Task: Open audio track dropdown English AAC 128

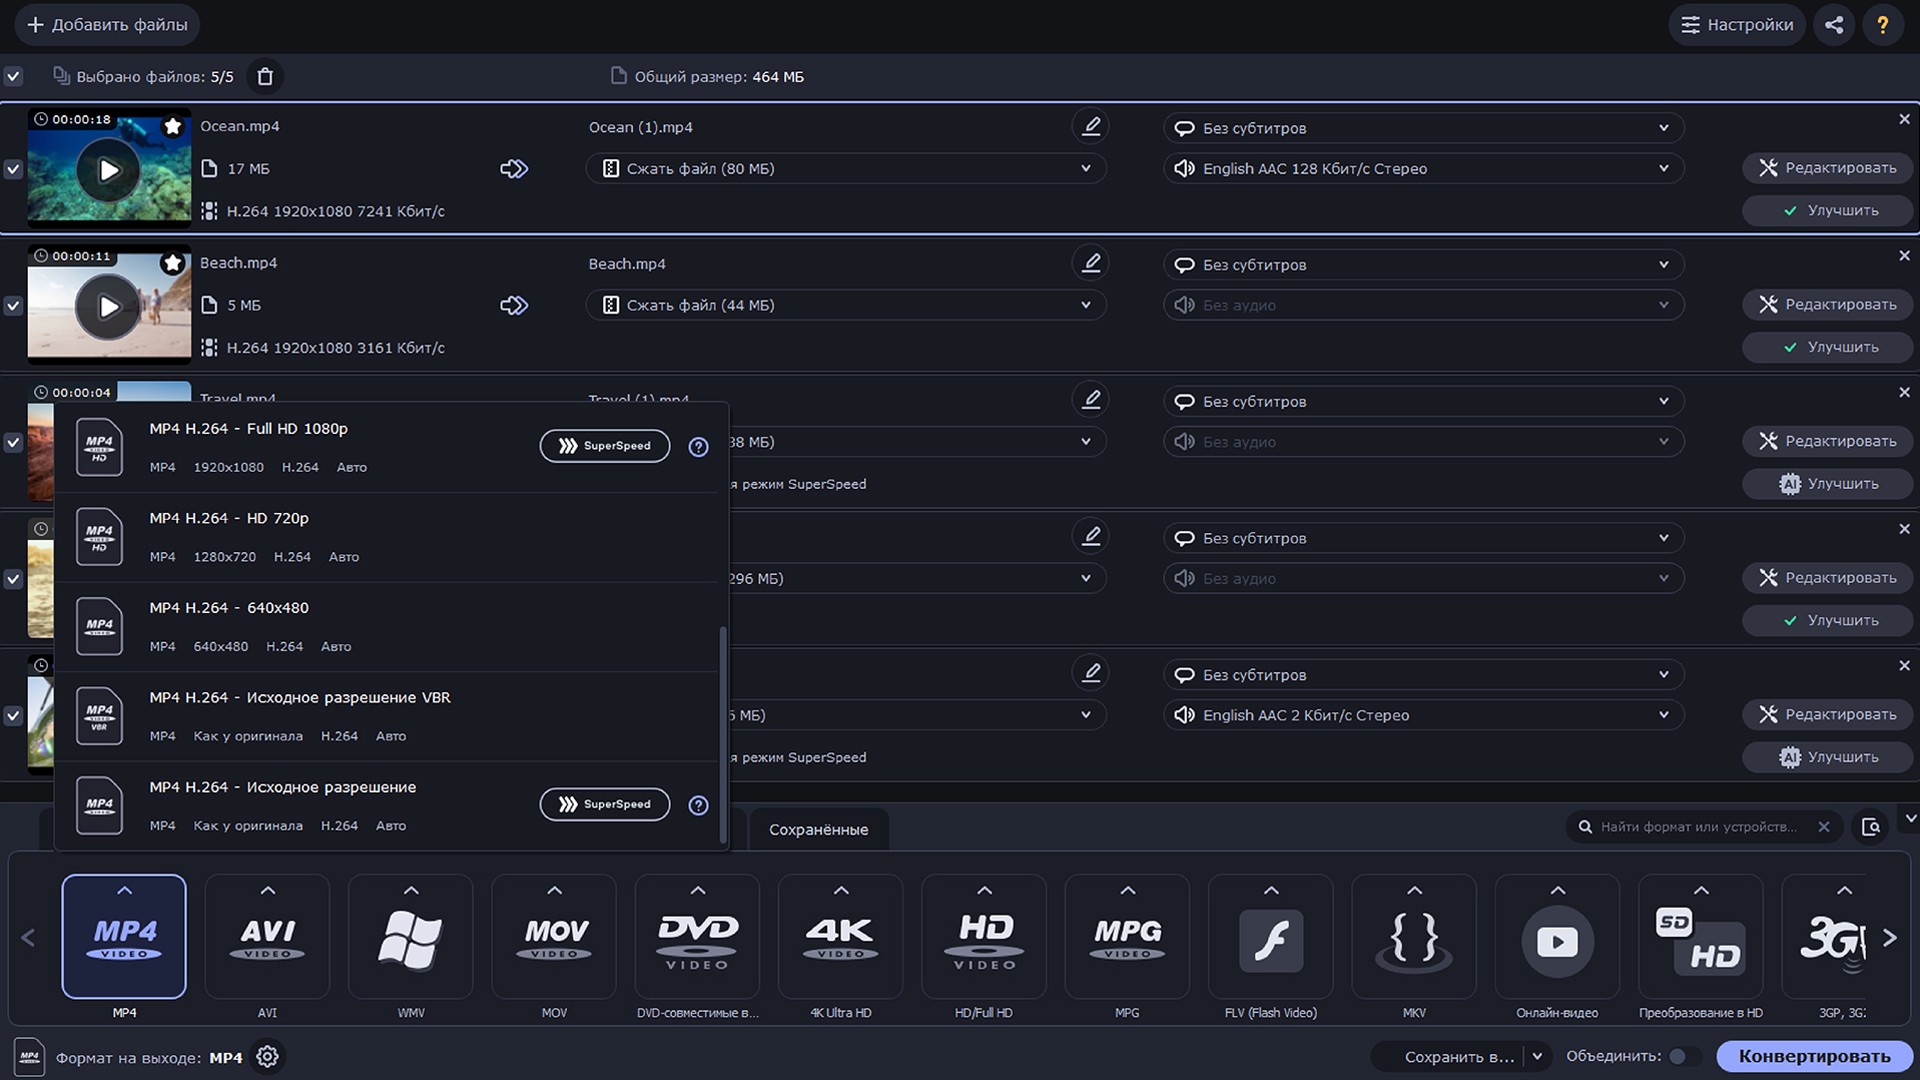Action: coord(1423,169)
